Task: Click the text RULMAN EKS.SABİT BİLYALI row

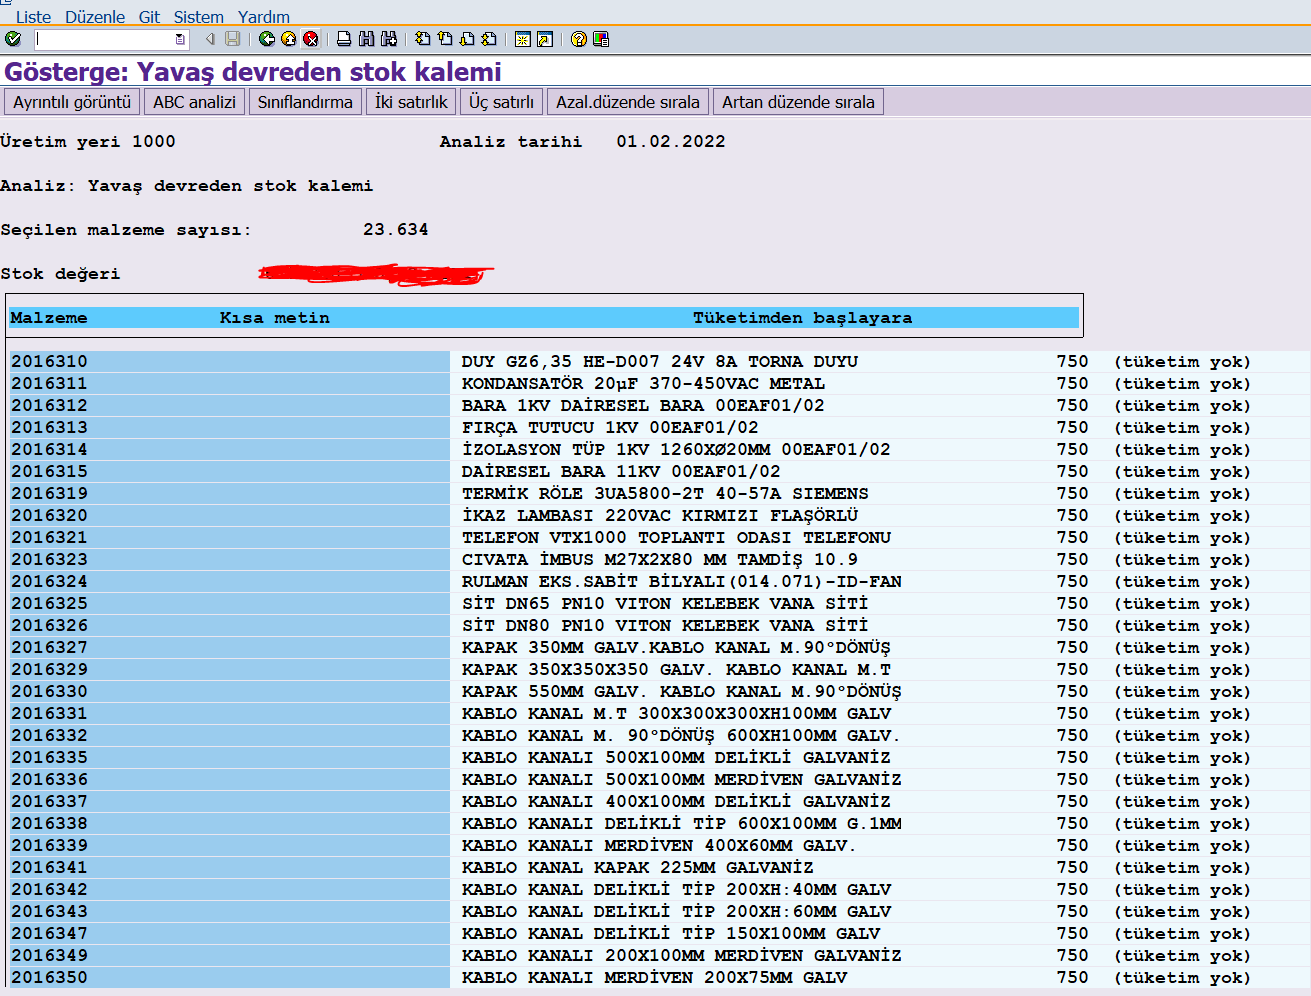Action: [682, 582]
